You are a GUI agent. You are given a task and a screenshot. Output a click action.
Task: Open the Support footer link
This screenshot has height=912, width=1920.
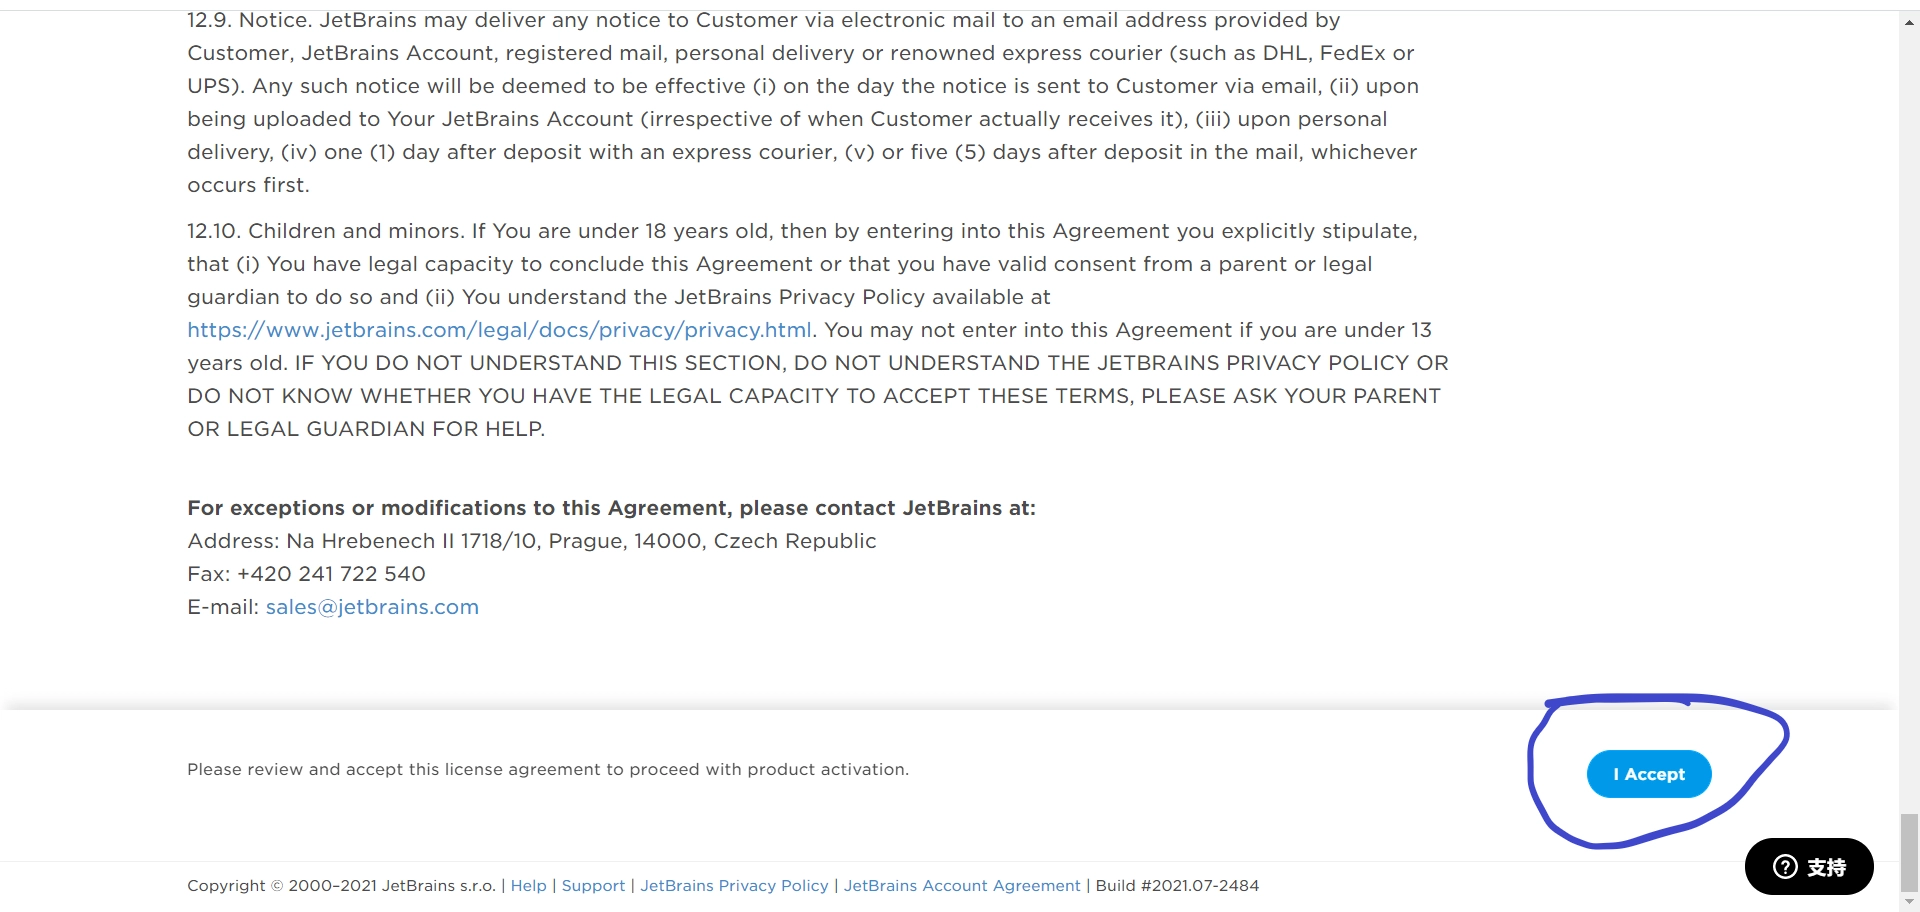tap(593, 886)
